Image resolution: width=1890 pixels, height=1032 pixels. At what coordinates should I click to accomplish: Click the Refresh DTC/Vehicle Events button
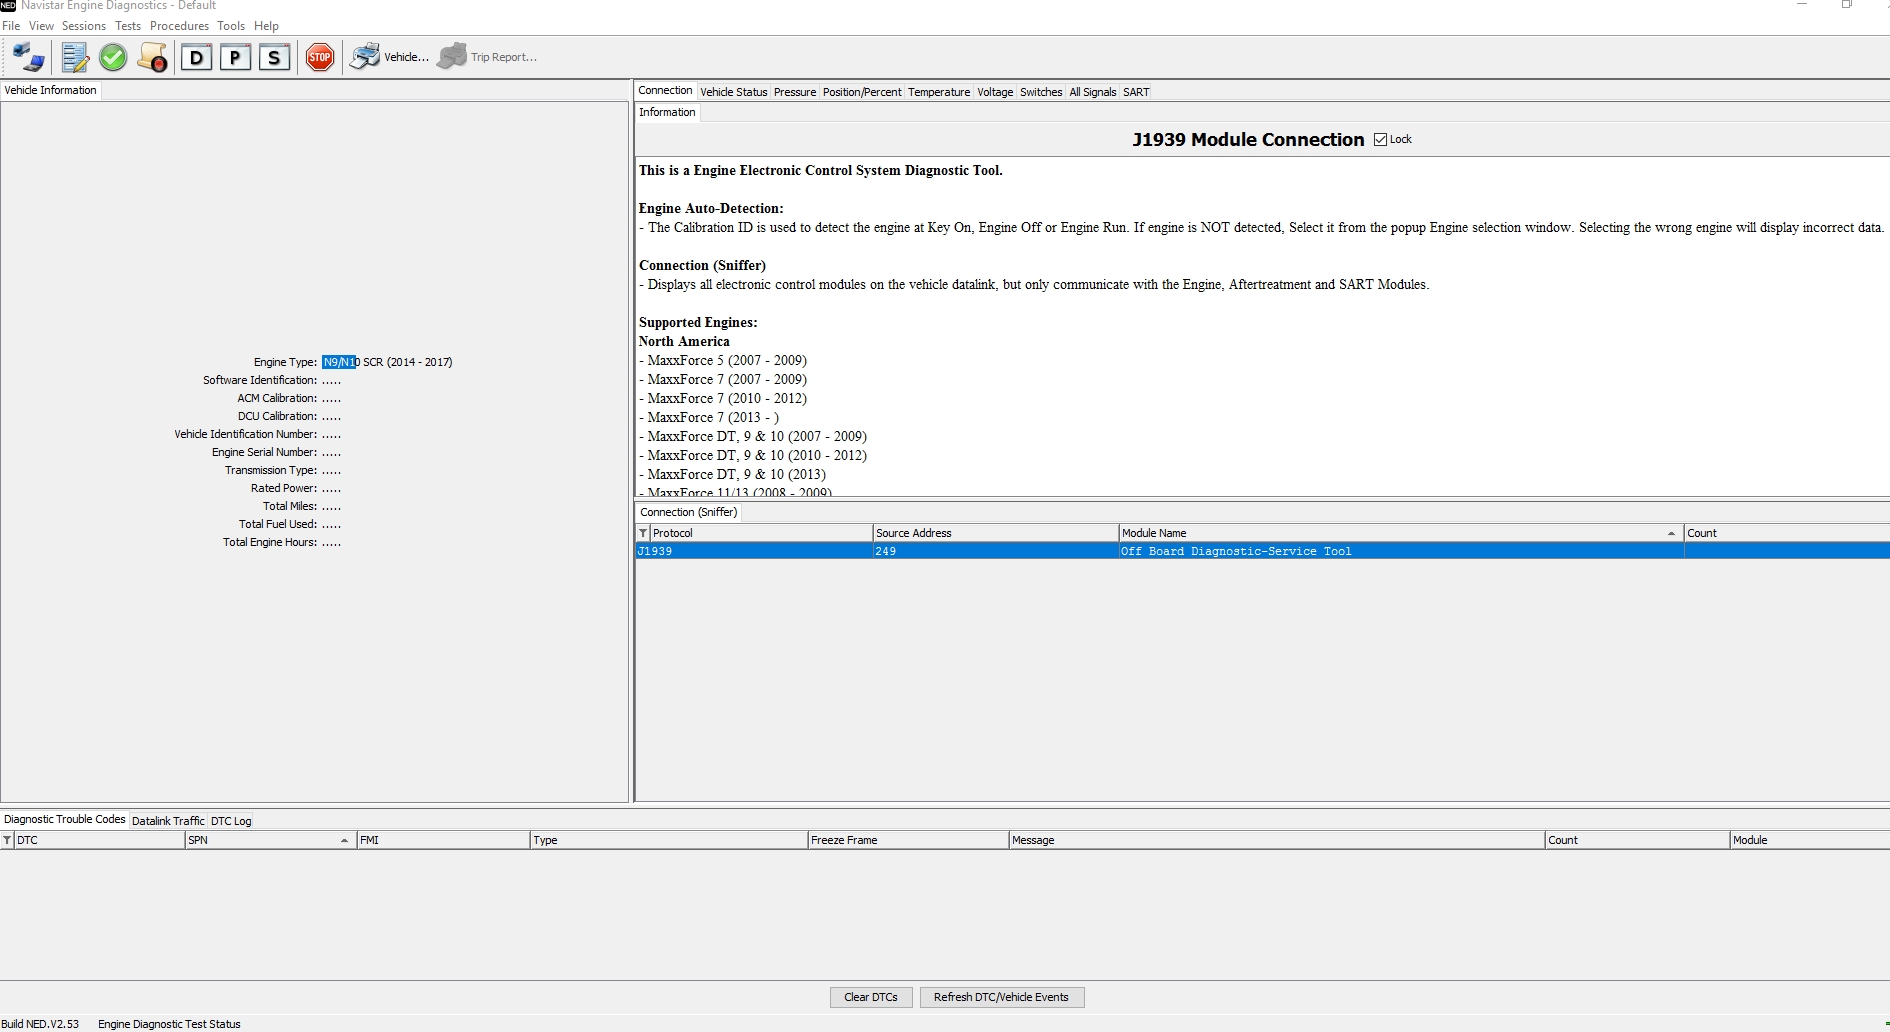click(x=1001, y=997)
